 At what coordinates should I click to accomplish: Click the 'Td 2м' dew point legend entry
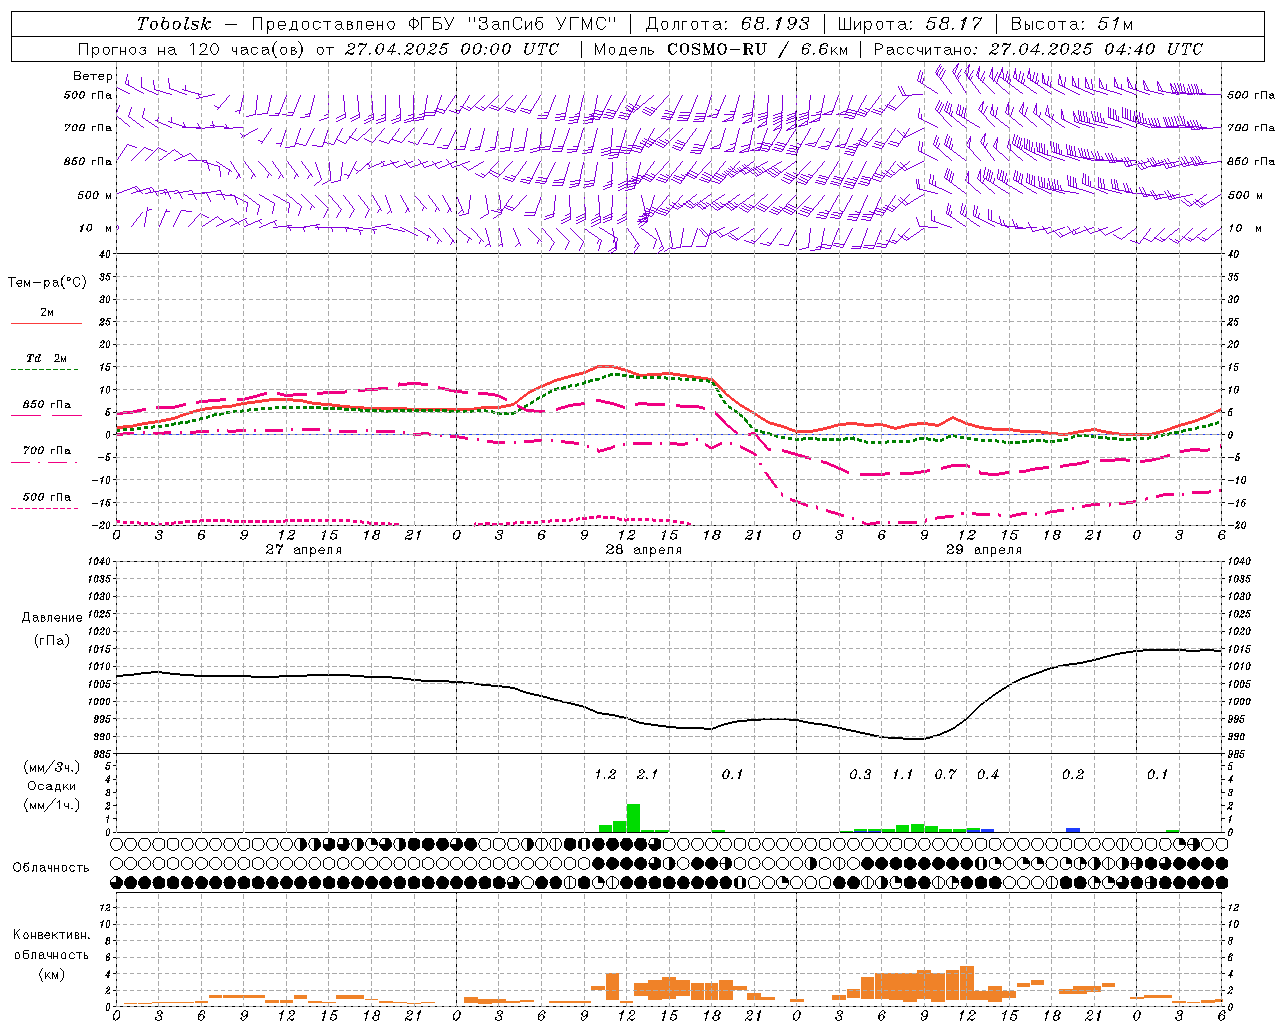(46, 358)
